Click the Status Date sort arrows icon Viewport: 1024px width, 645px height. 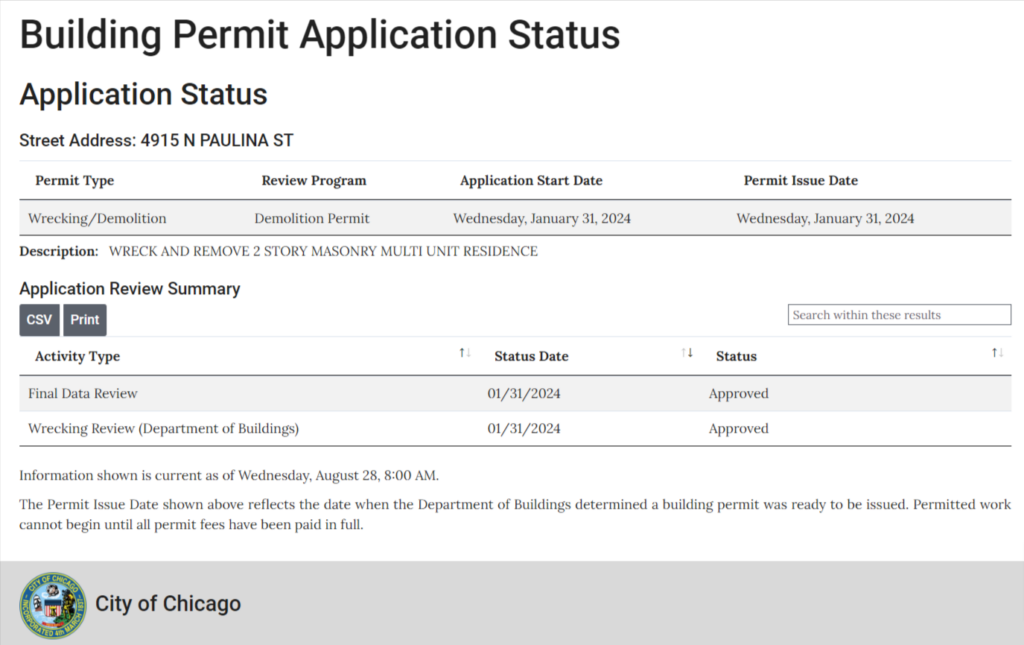[x=686, y=353]
